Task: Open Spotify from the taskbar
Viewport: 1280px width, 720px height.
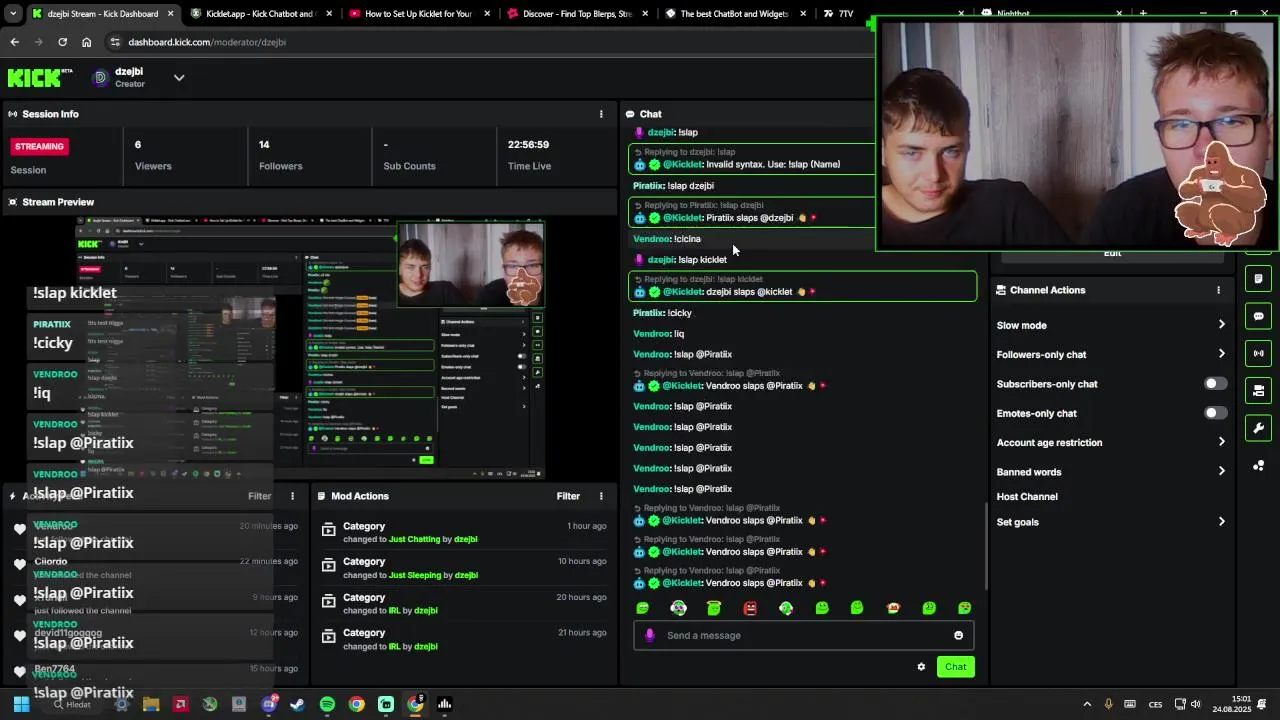Action: point(327,704)
